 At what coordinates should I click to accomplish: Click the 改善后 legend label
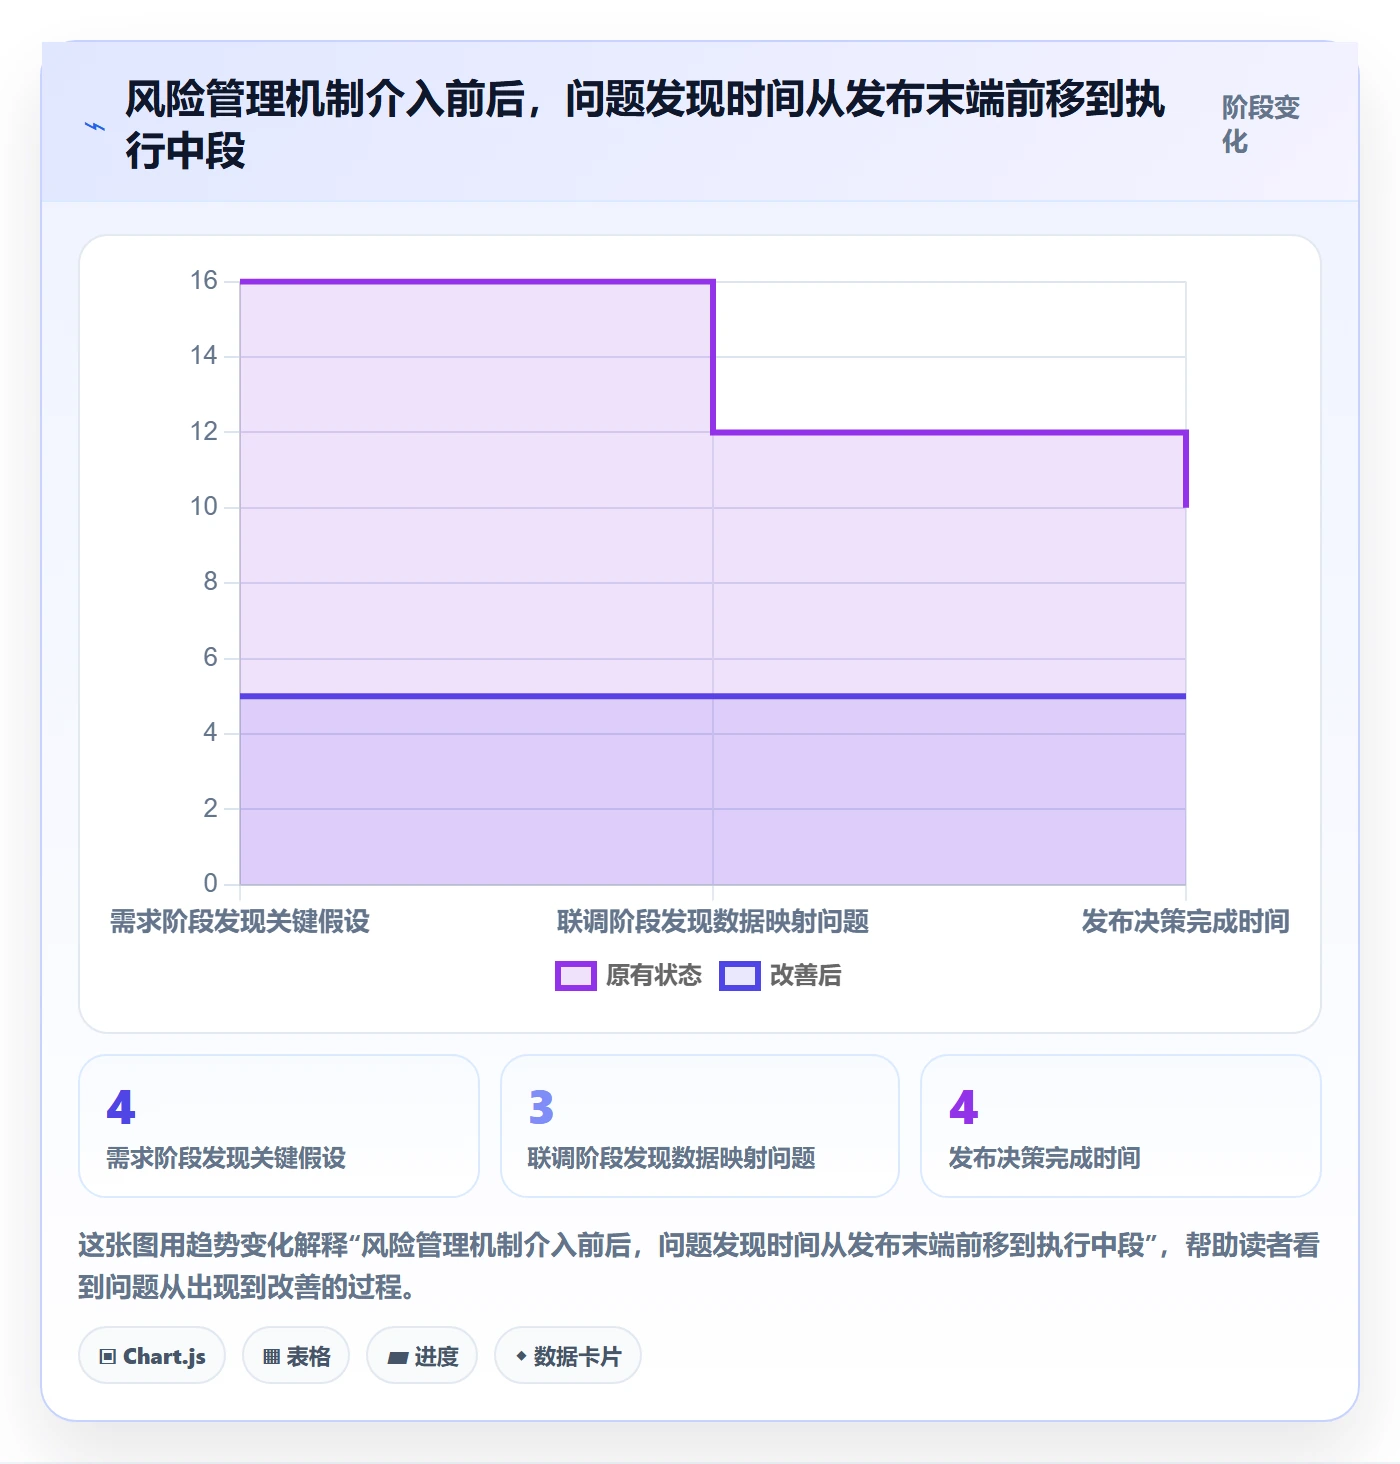tap(806, 976)
